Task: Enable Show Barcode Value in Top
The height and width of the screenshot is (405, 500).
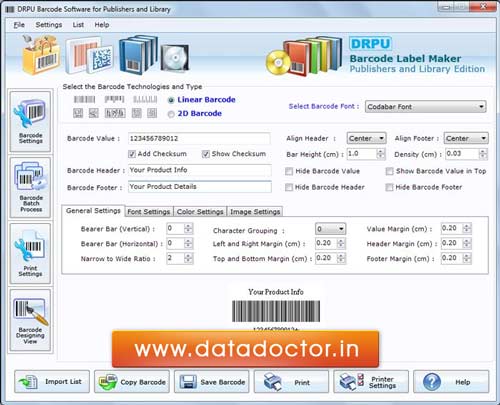Action: tap(389, 171)
